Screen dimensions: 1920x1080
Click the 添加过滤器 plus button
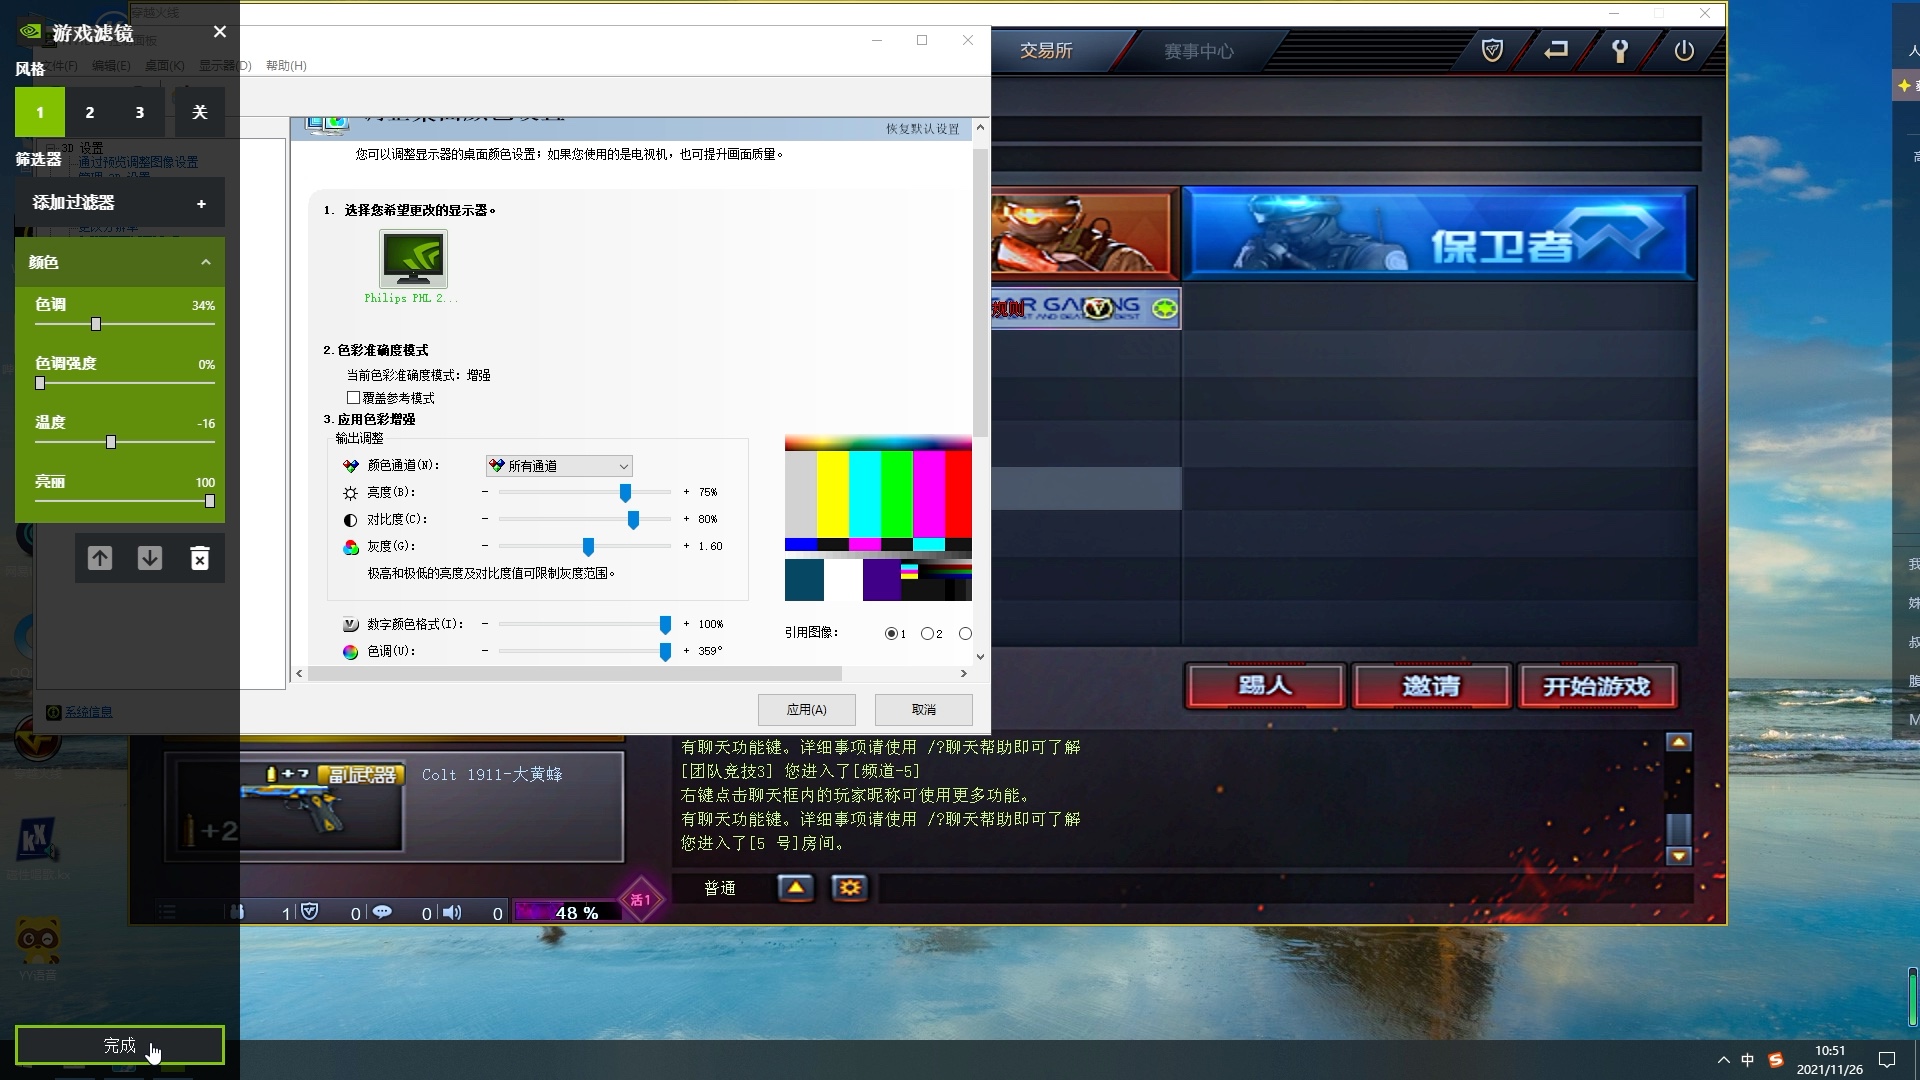pos(201,203)
